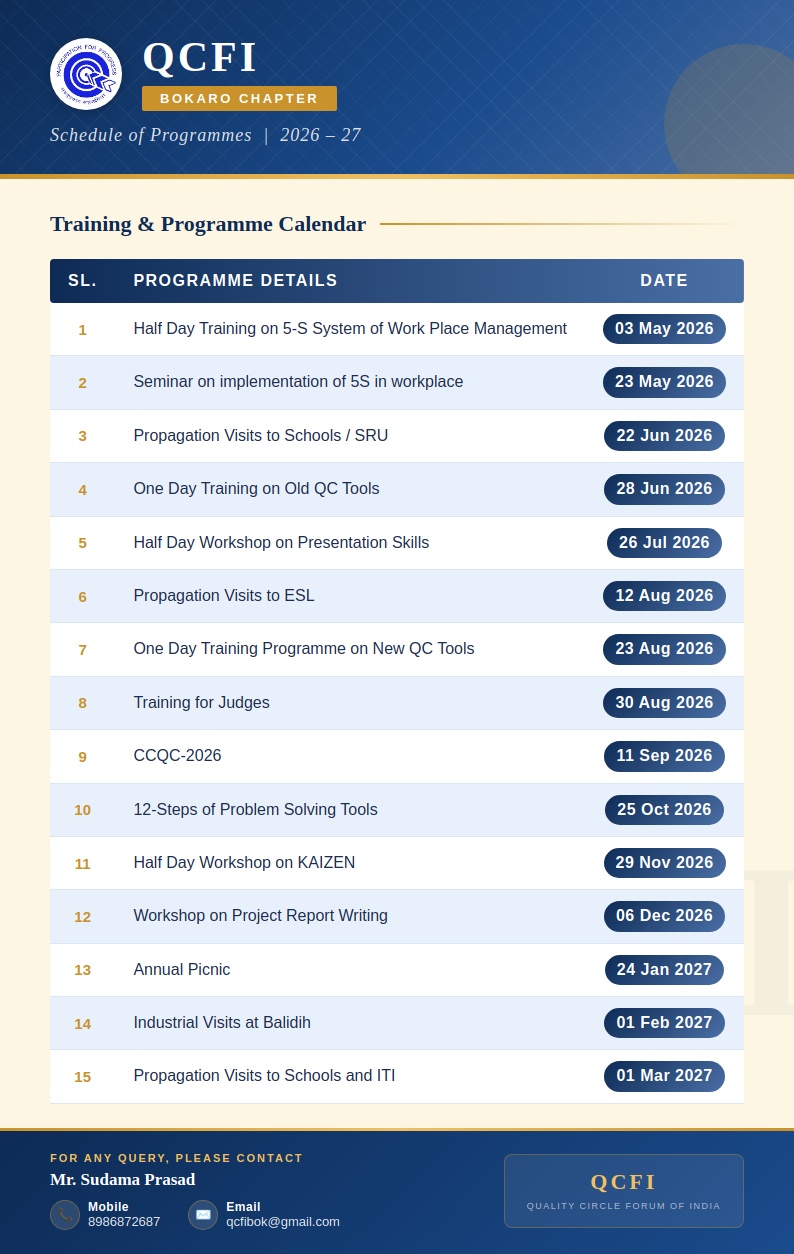Select the 03 May 2026 date pill

tap(664, 329)
